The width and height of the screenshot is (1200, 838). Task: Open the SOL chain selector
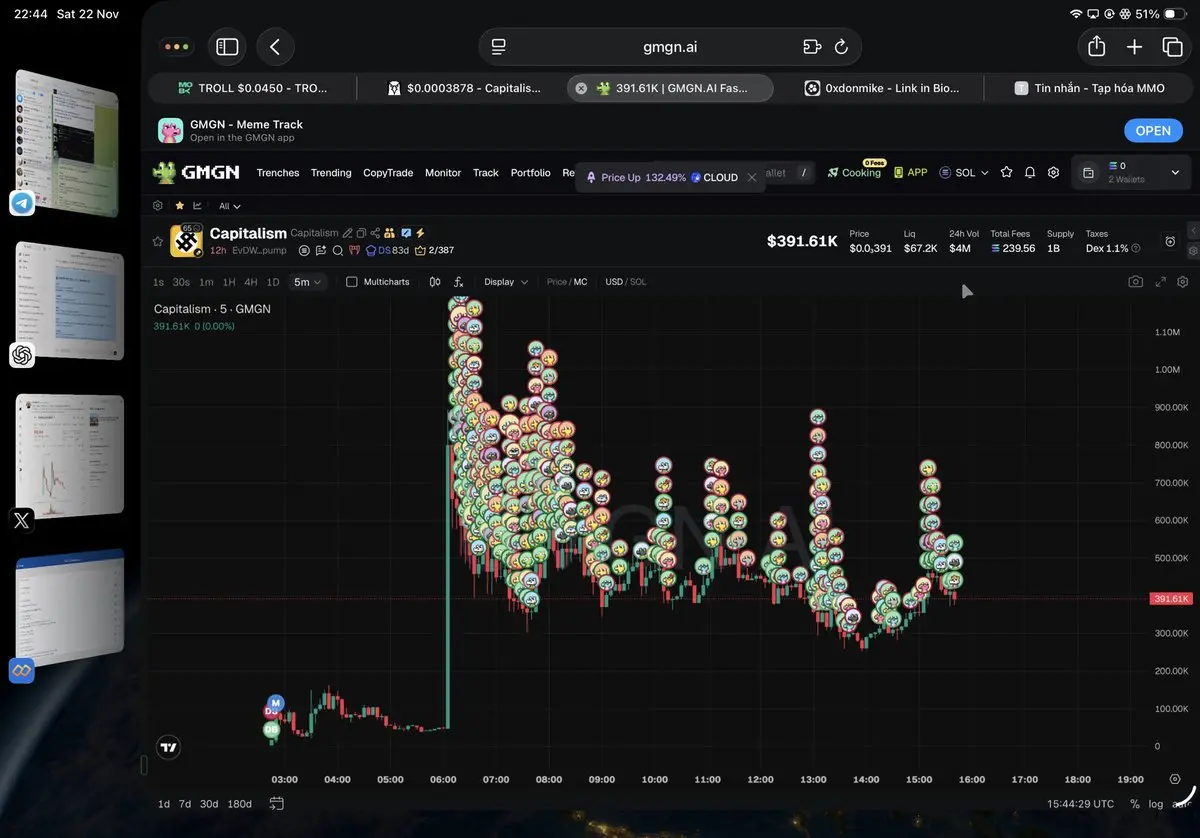point(964,173)
